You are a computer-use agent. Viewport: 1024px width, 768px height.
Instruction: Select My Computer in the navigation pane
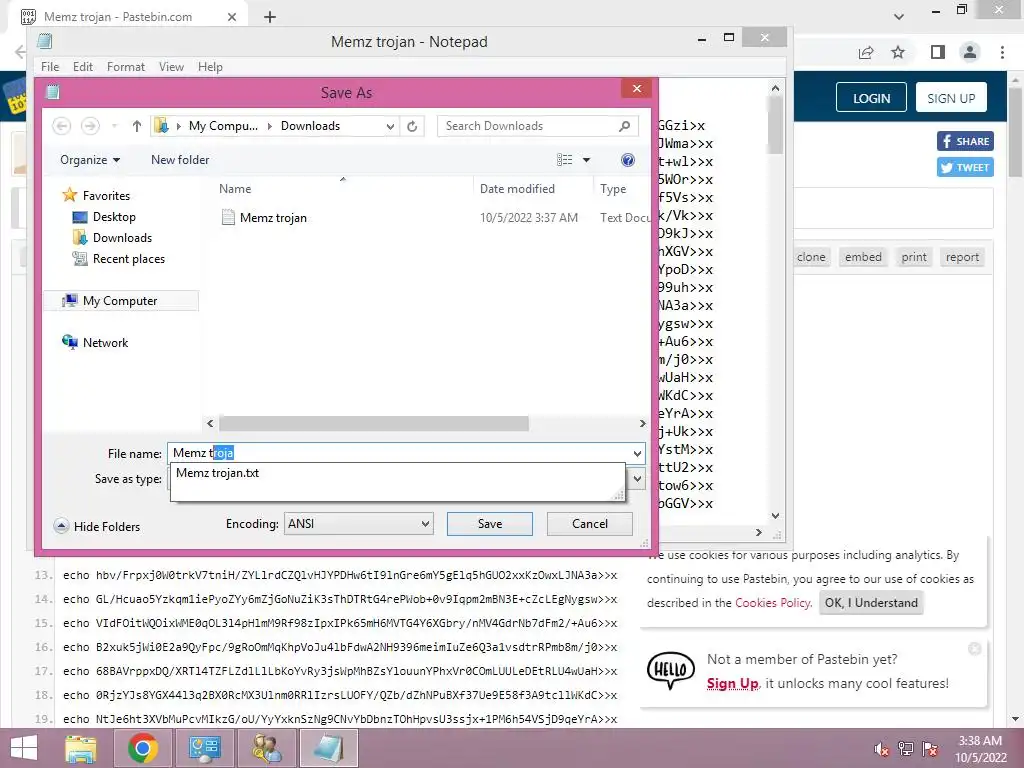120,300
